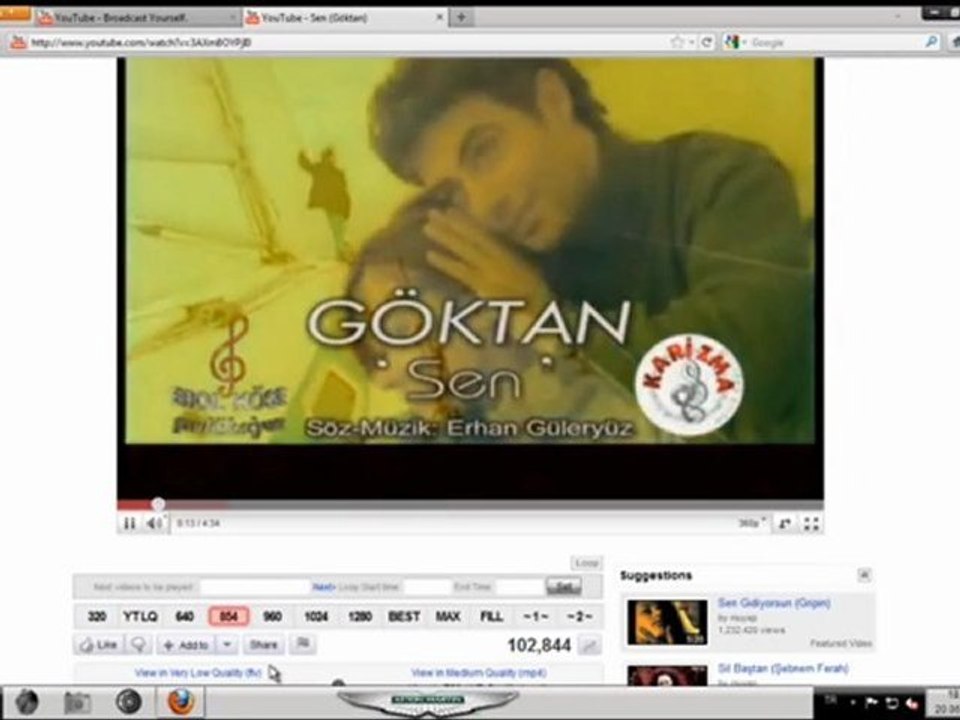Open the round disc icon in the taskbar

(x=129, y=702)
